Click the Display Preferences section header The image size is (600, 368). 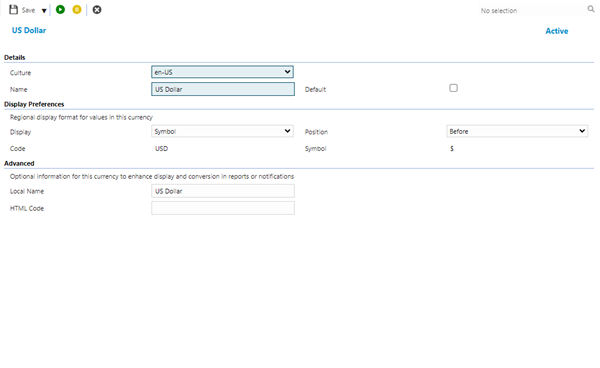pyautogui.click(x=34, y=104)
